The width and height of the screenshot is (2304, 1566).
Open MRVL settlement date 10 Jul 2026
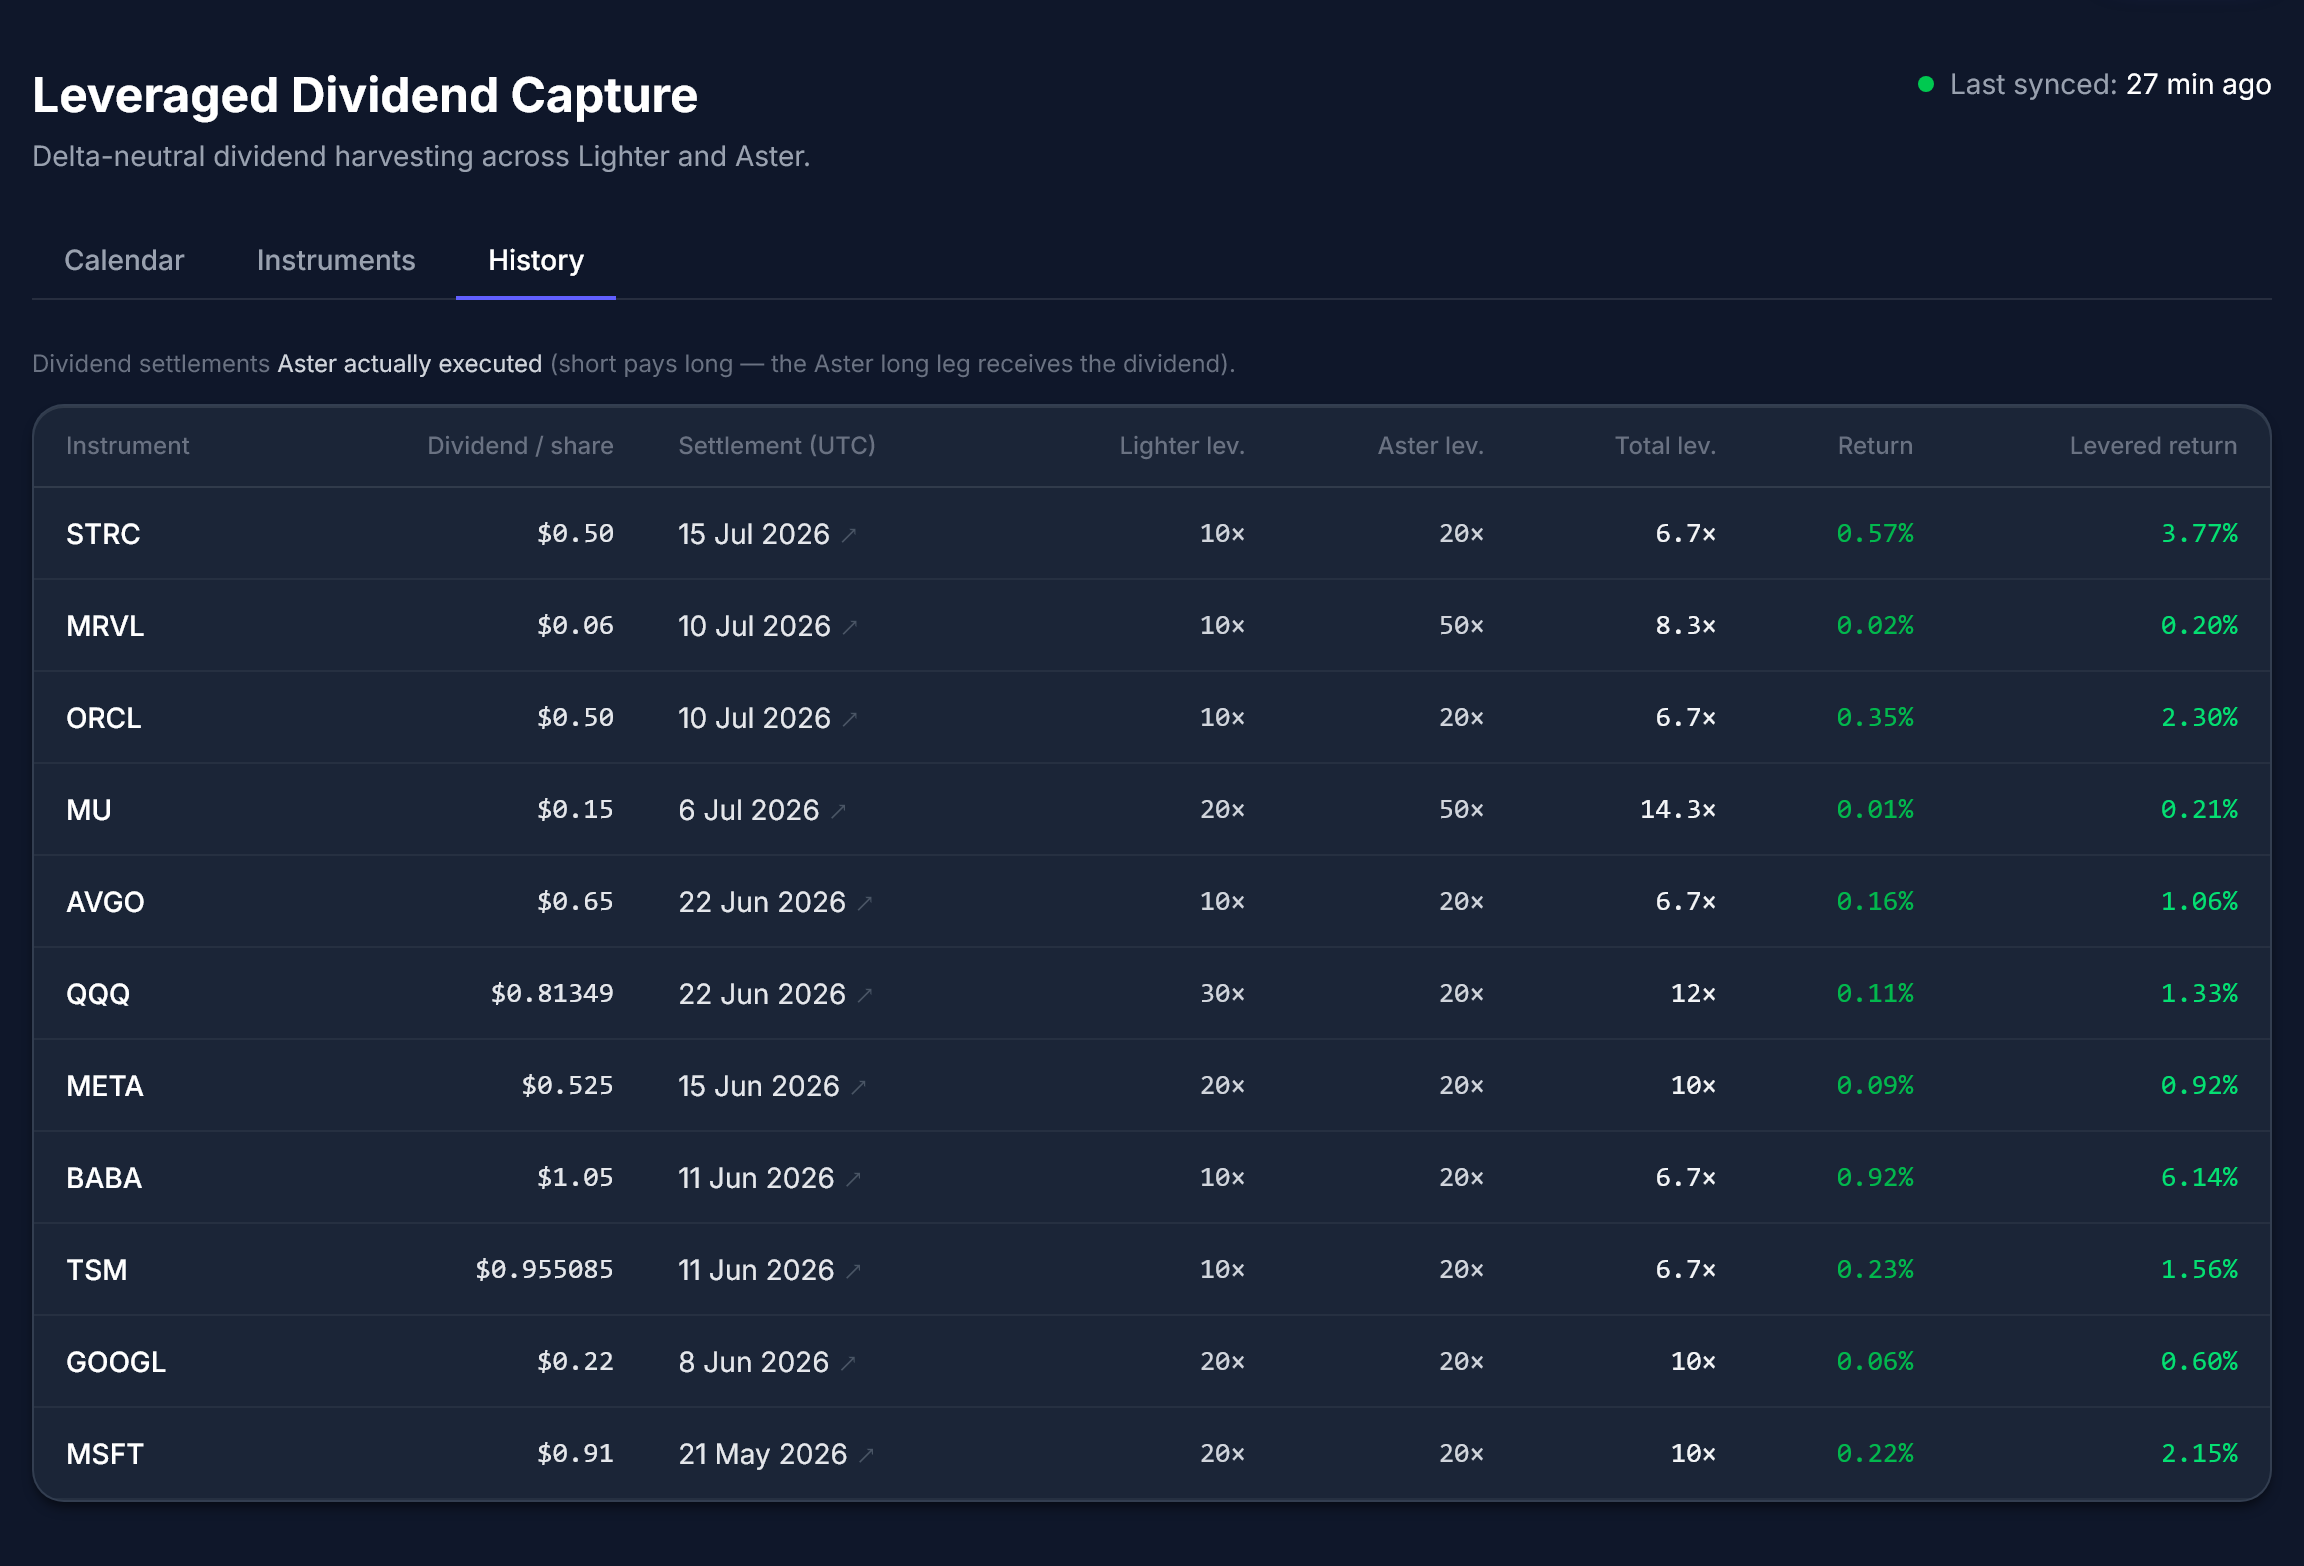click(754, 626)
